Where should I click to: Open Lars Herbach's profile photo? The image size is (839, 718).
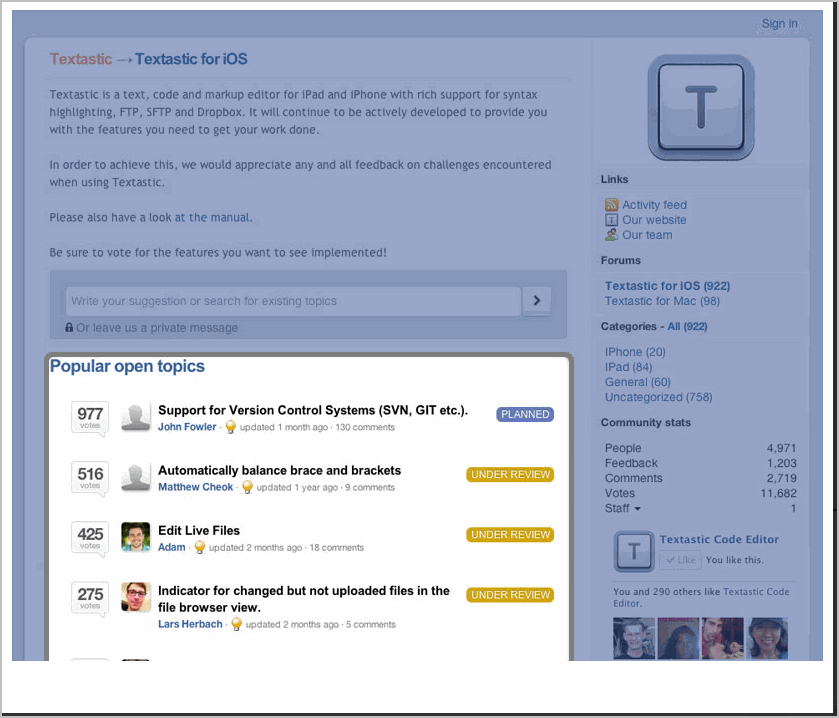click(136, 597)
